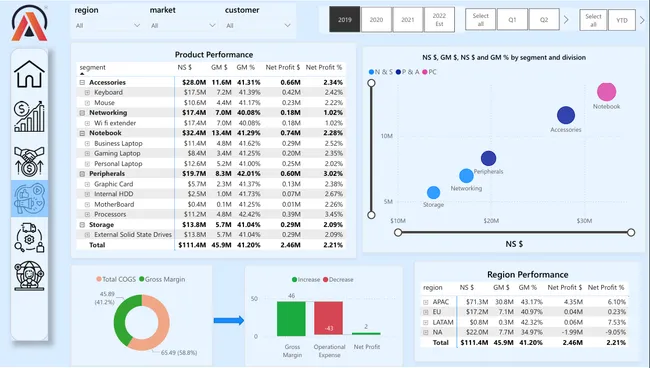The height and width of the screenshot is (368, 650).
Task: Select the marketing megaphone icon
Action: [29, 199]
